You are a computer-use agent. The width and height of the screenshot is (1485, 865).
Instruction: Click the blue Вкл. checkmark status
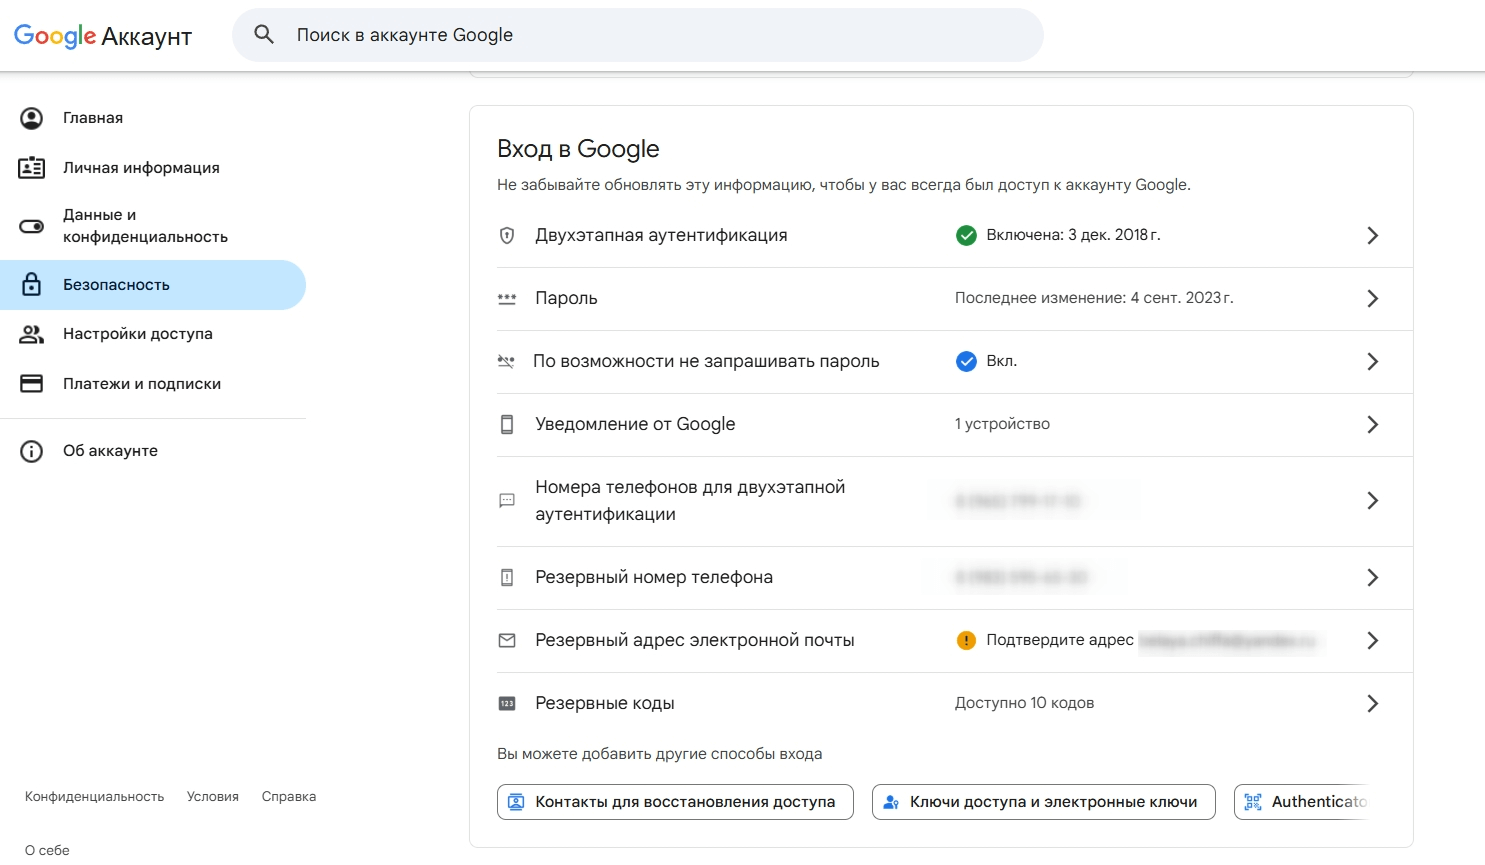click(x=966, y=362)
